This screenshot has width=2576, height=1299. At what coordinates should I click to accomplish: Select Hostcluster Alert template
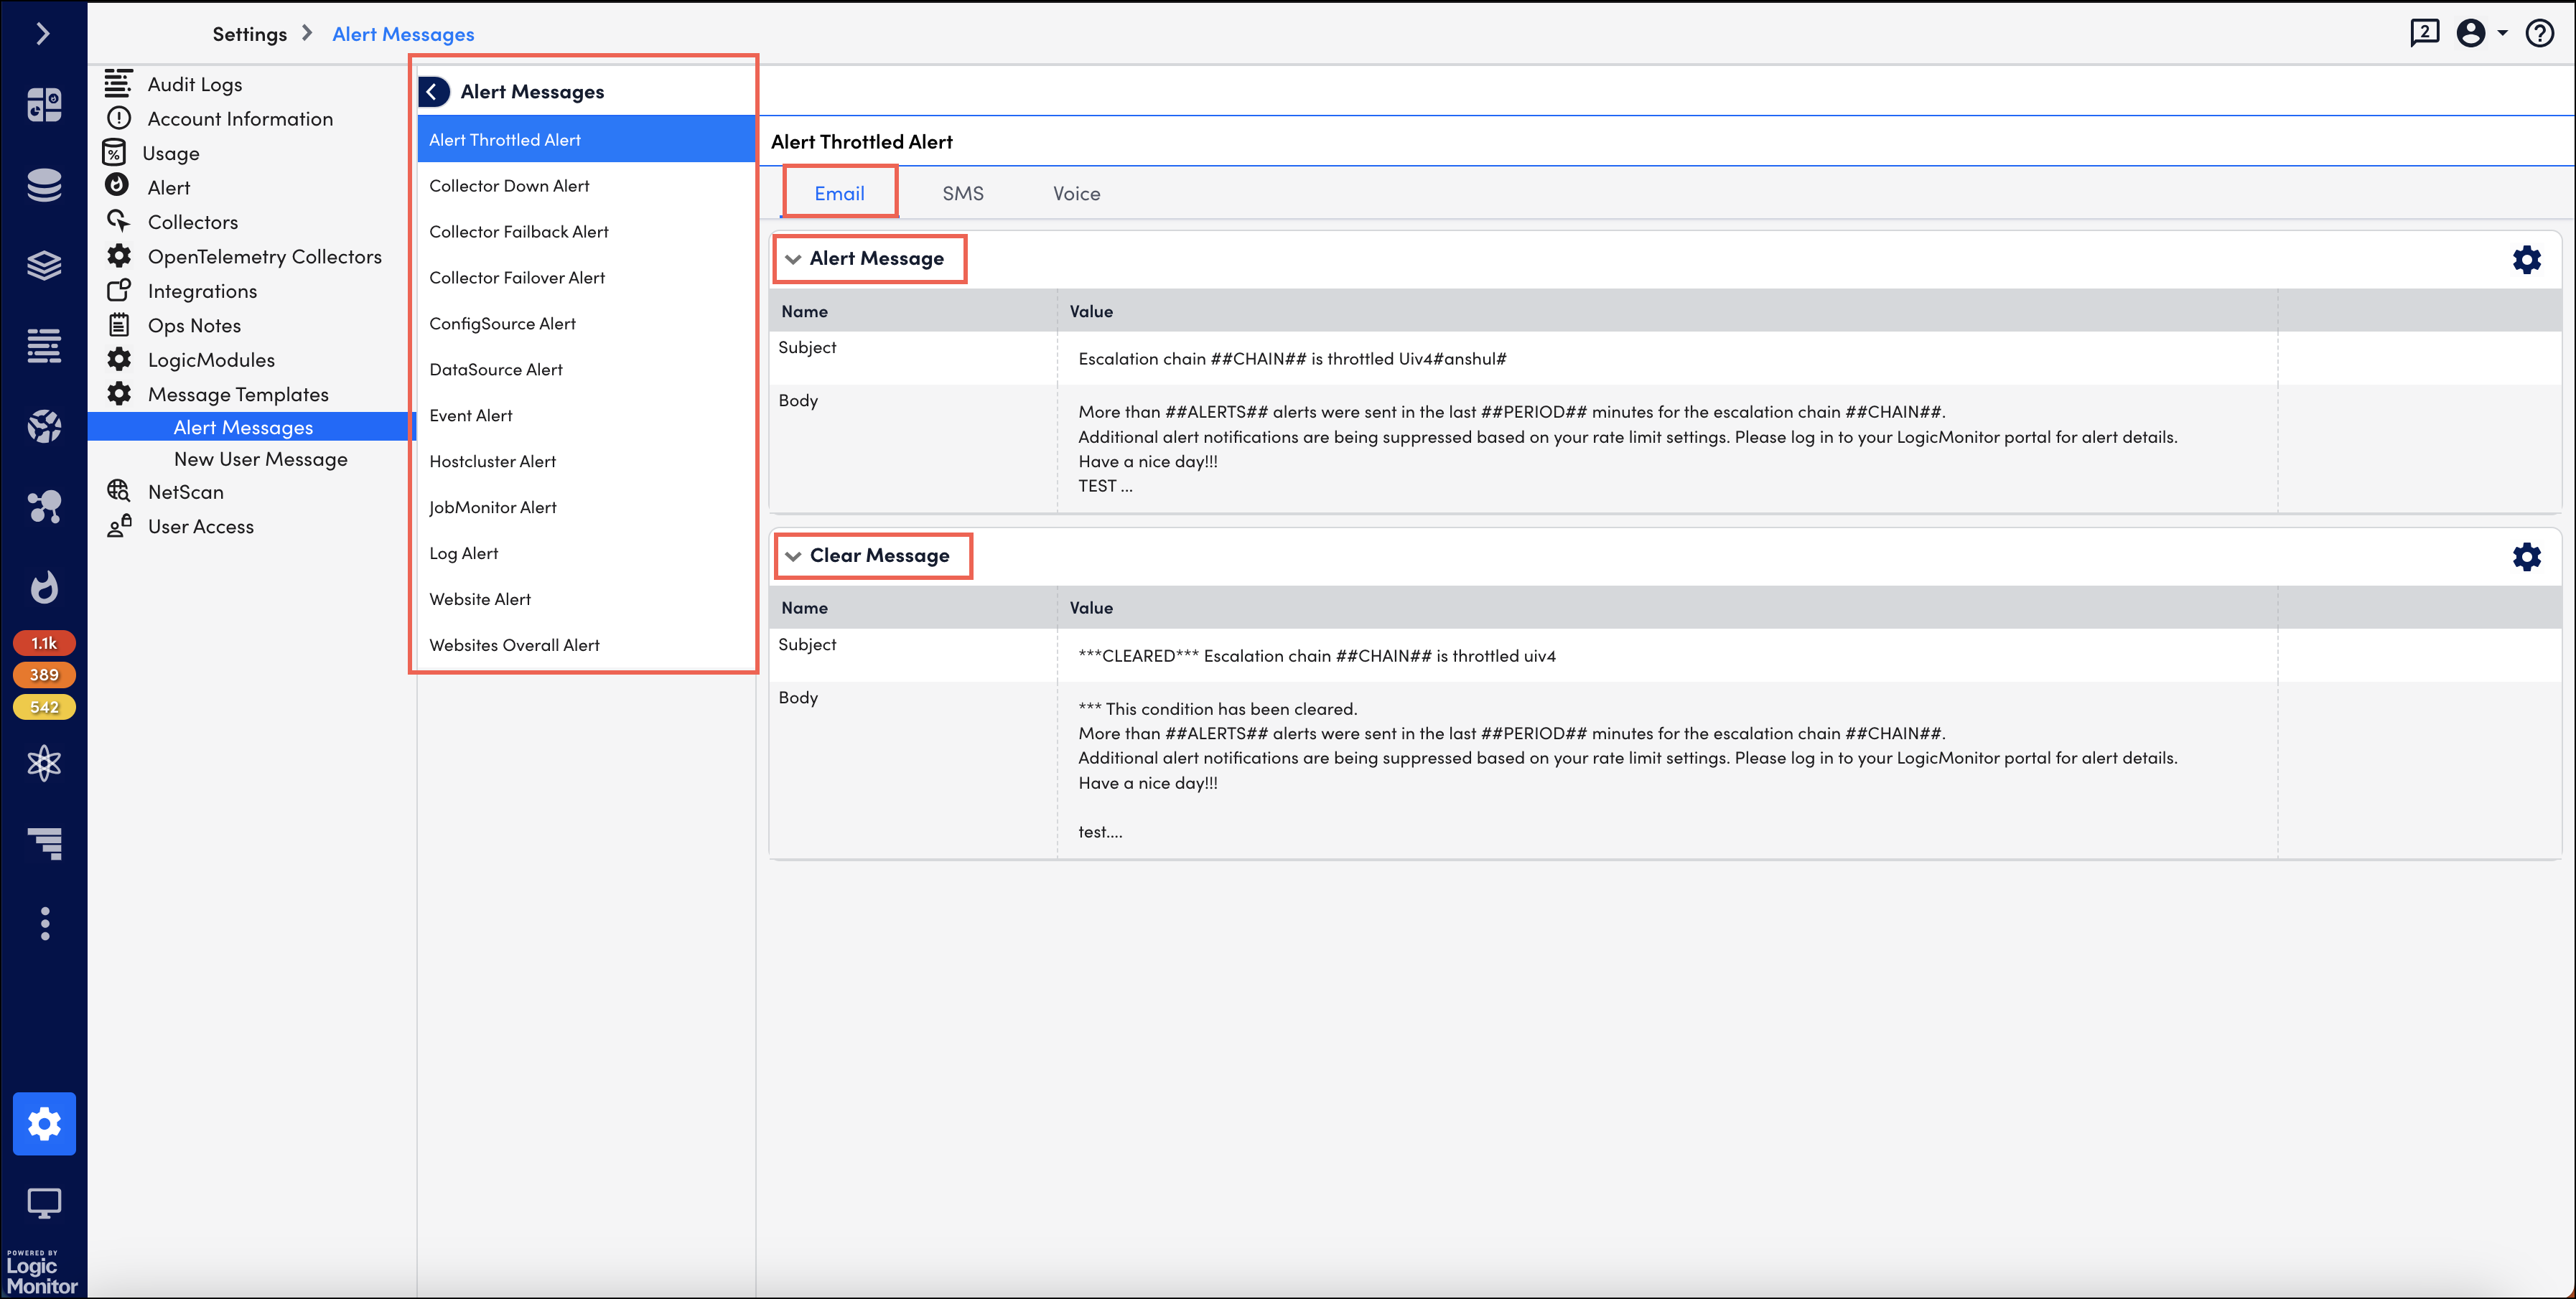pos(585,461)
